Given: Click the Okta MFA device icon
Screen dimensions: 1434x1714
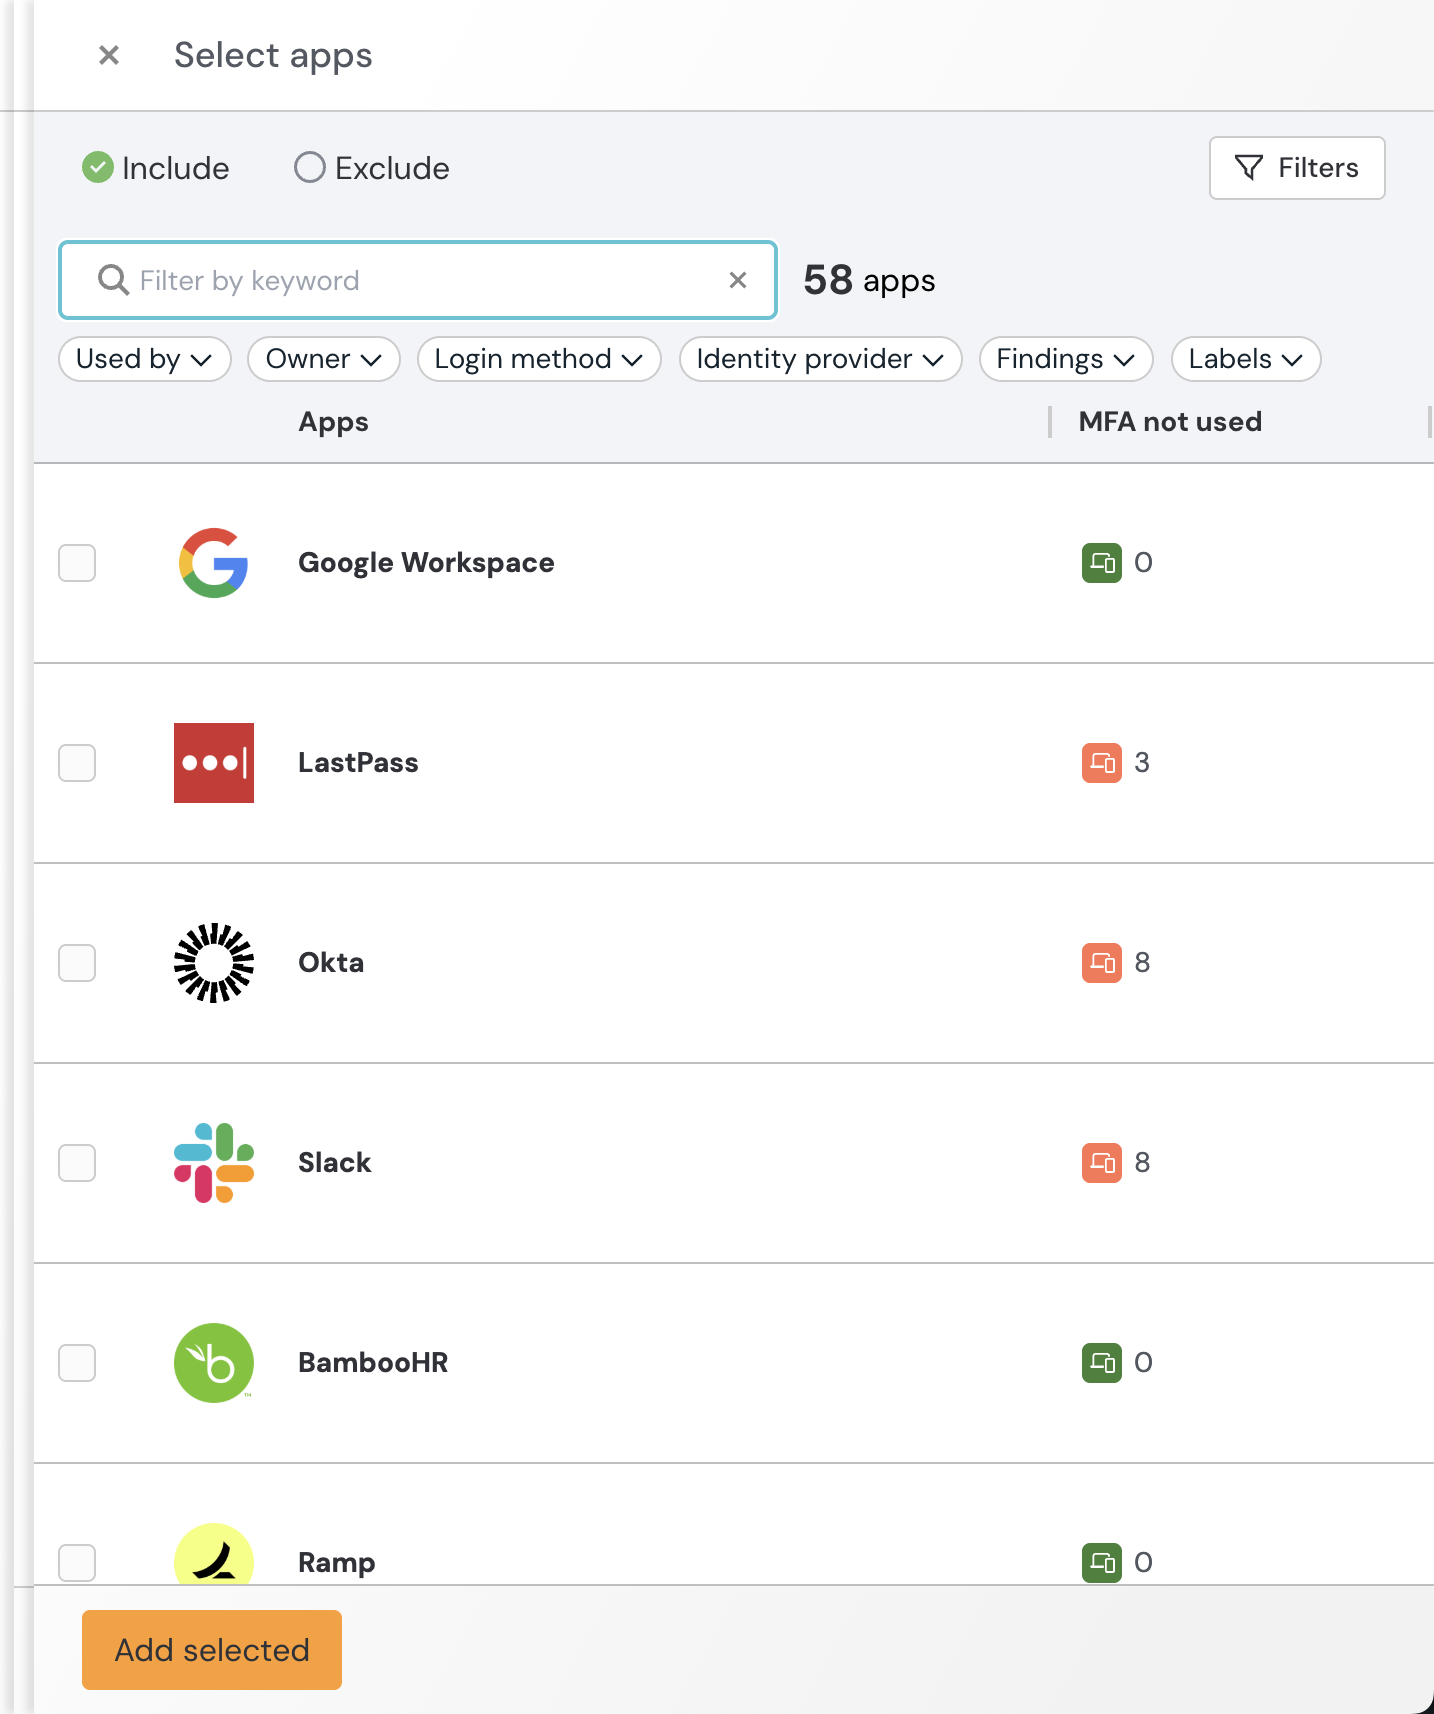Looking at the screenshot, I should coord(1102,963).
